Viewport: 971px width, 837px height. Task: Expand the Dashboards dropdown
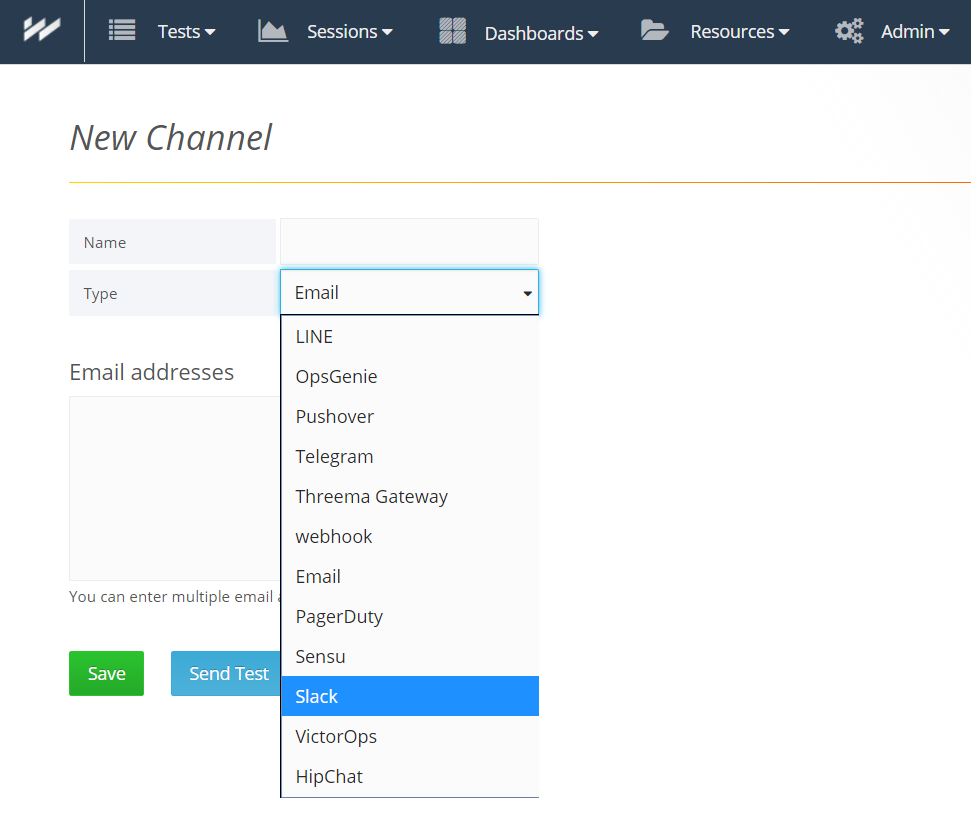tap(541, 33)
